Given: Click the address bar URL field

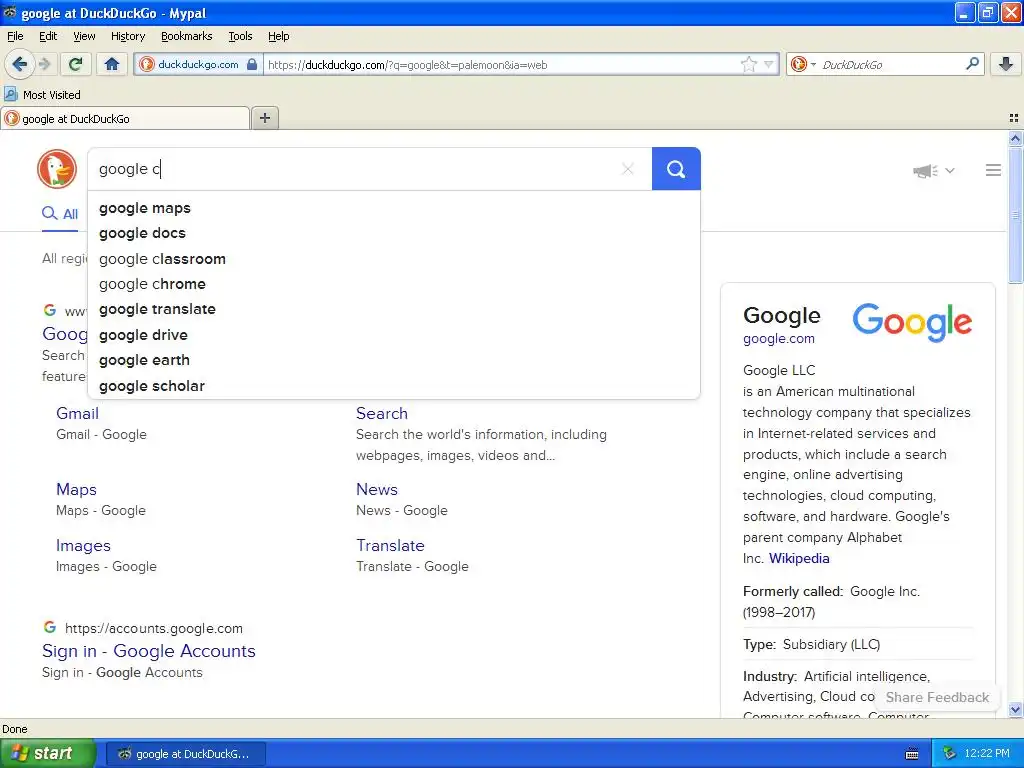Looking at the screenshot, I should click(500, 65).
